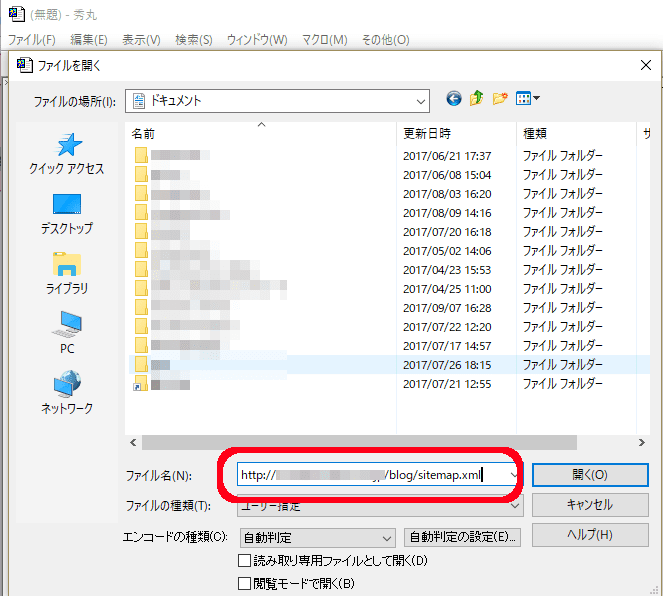Open the ファイル(F) menu
Viewport: 663px width, 596px height.
[x=32, y=40]
